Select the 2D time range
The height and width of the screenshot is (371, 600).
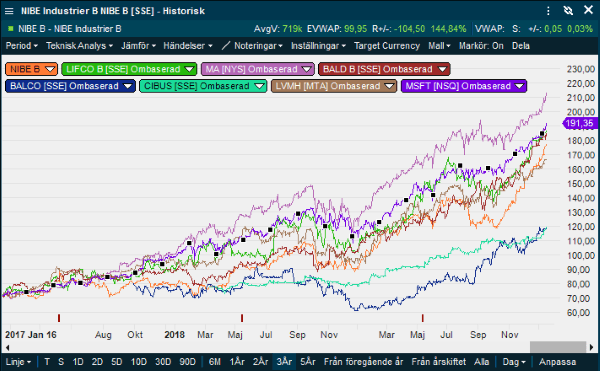click(97, 362)
